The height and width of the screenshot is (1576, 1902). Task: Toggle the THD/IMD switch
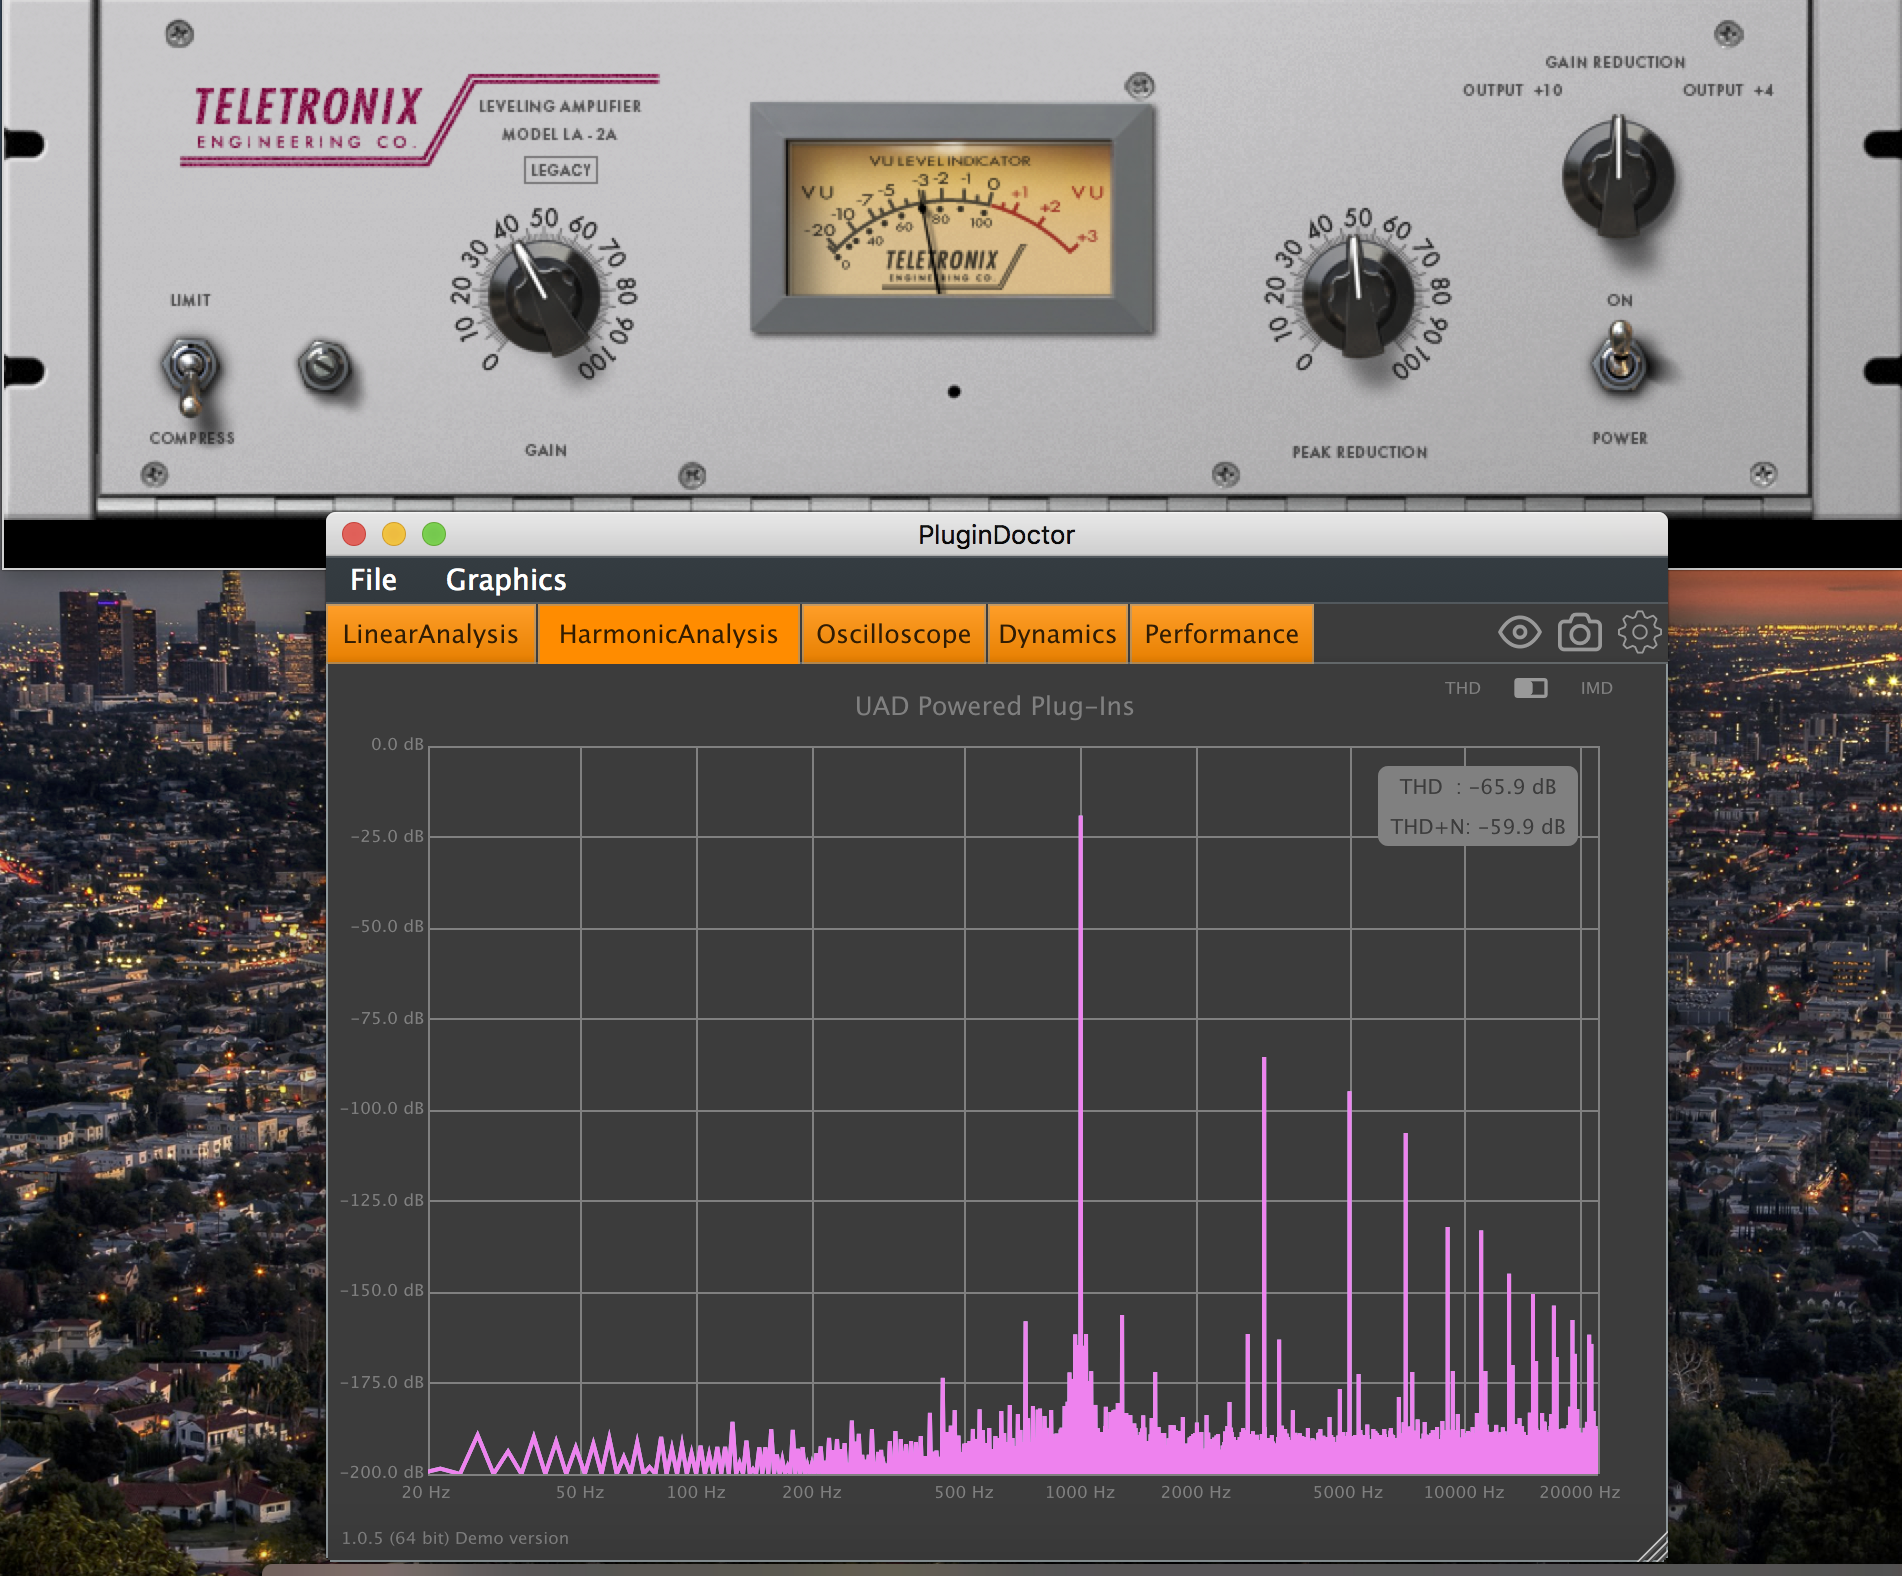(x=1530, y=688)
